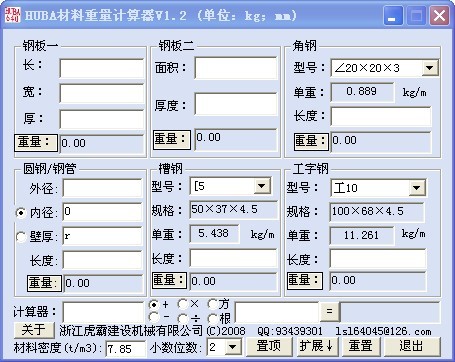Open the 角钢 型号 dropdown
The height and width of the screenshot is (362, 455).
[x=430, y=68]
